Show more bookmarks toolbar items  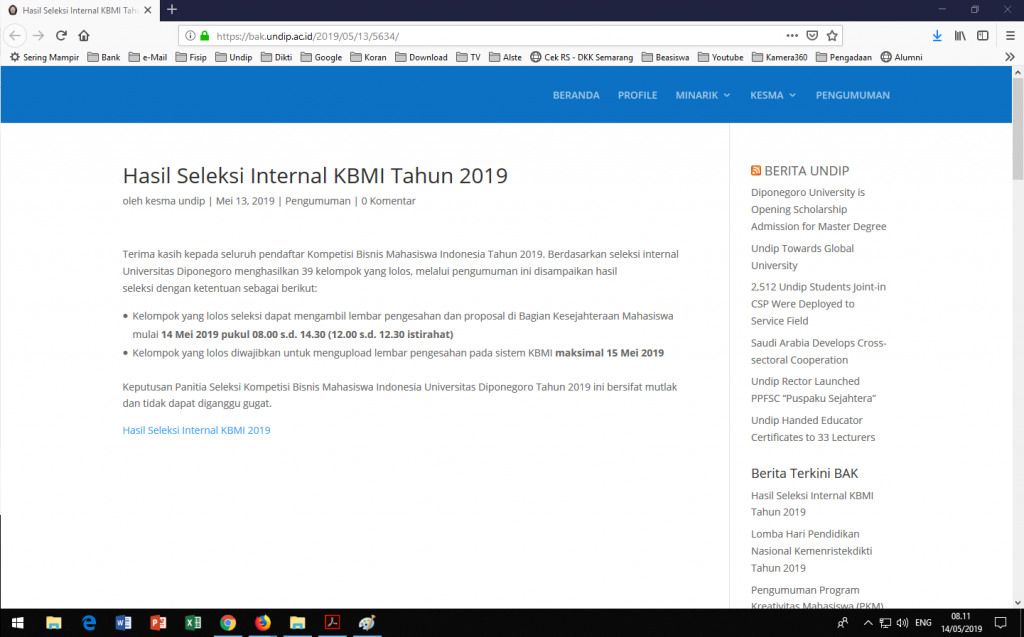(x=1009, y=57)
